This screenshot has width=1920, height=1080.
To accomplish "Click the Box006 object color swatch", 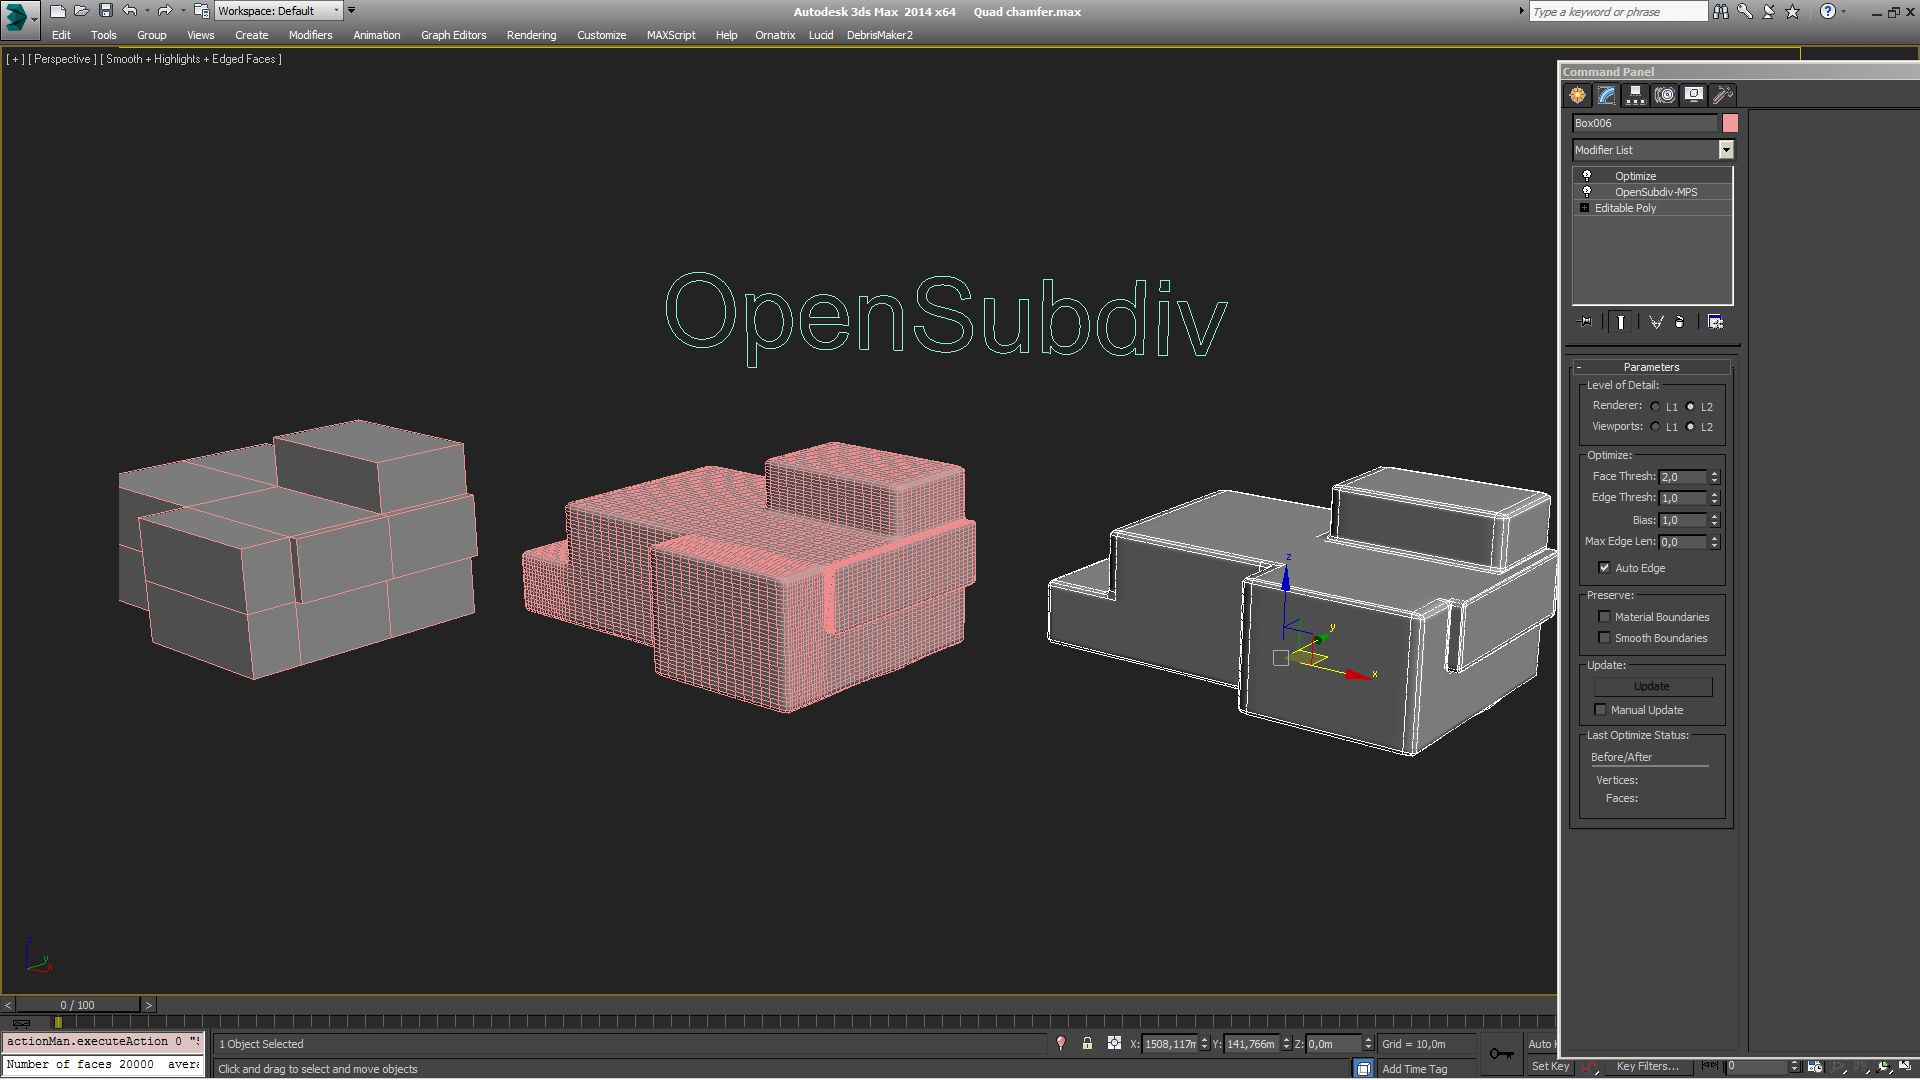I will pos(1730,123).
